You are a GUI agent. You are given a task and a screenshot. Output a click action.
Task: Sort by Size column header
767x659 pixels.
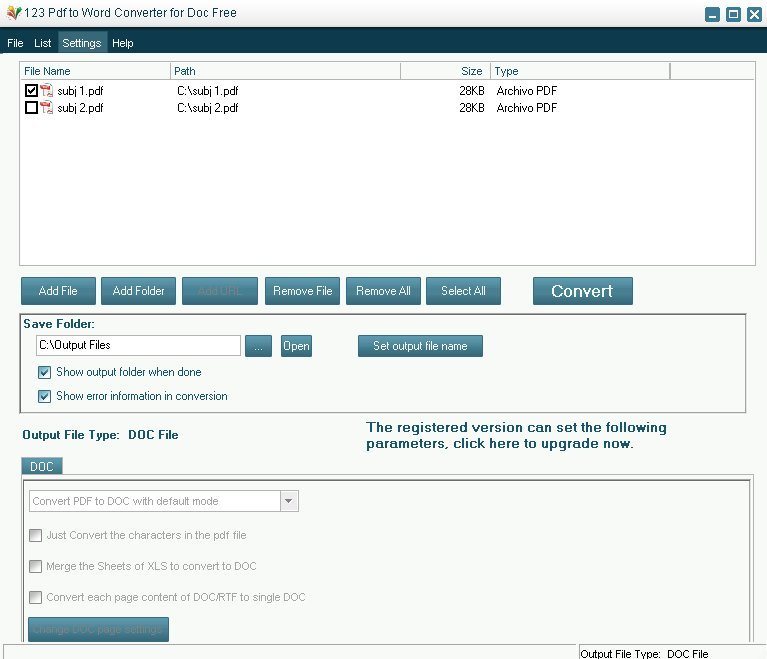click(445, 71)
